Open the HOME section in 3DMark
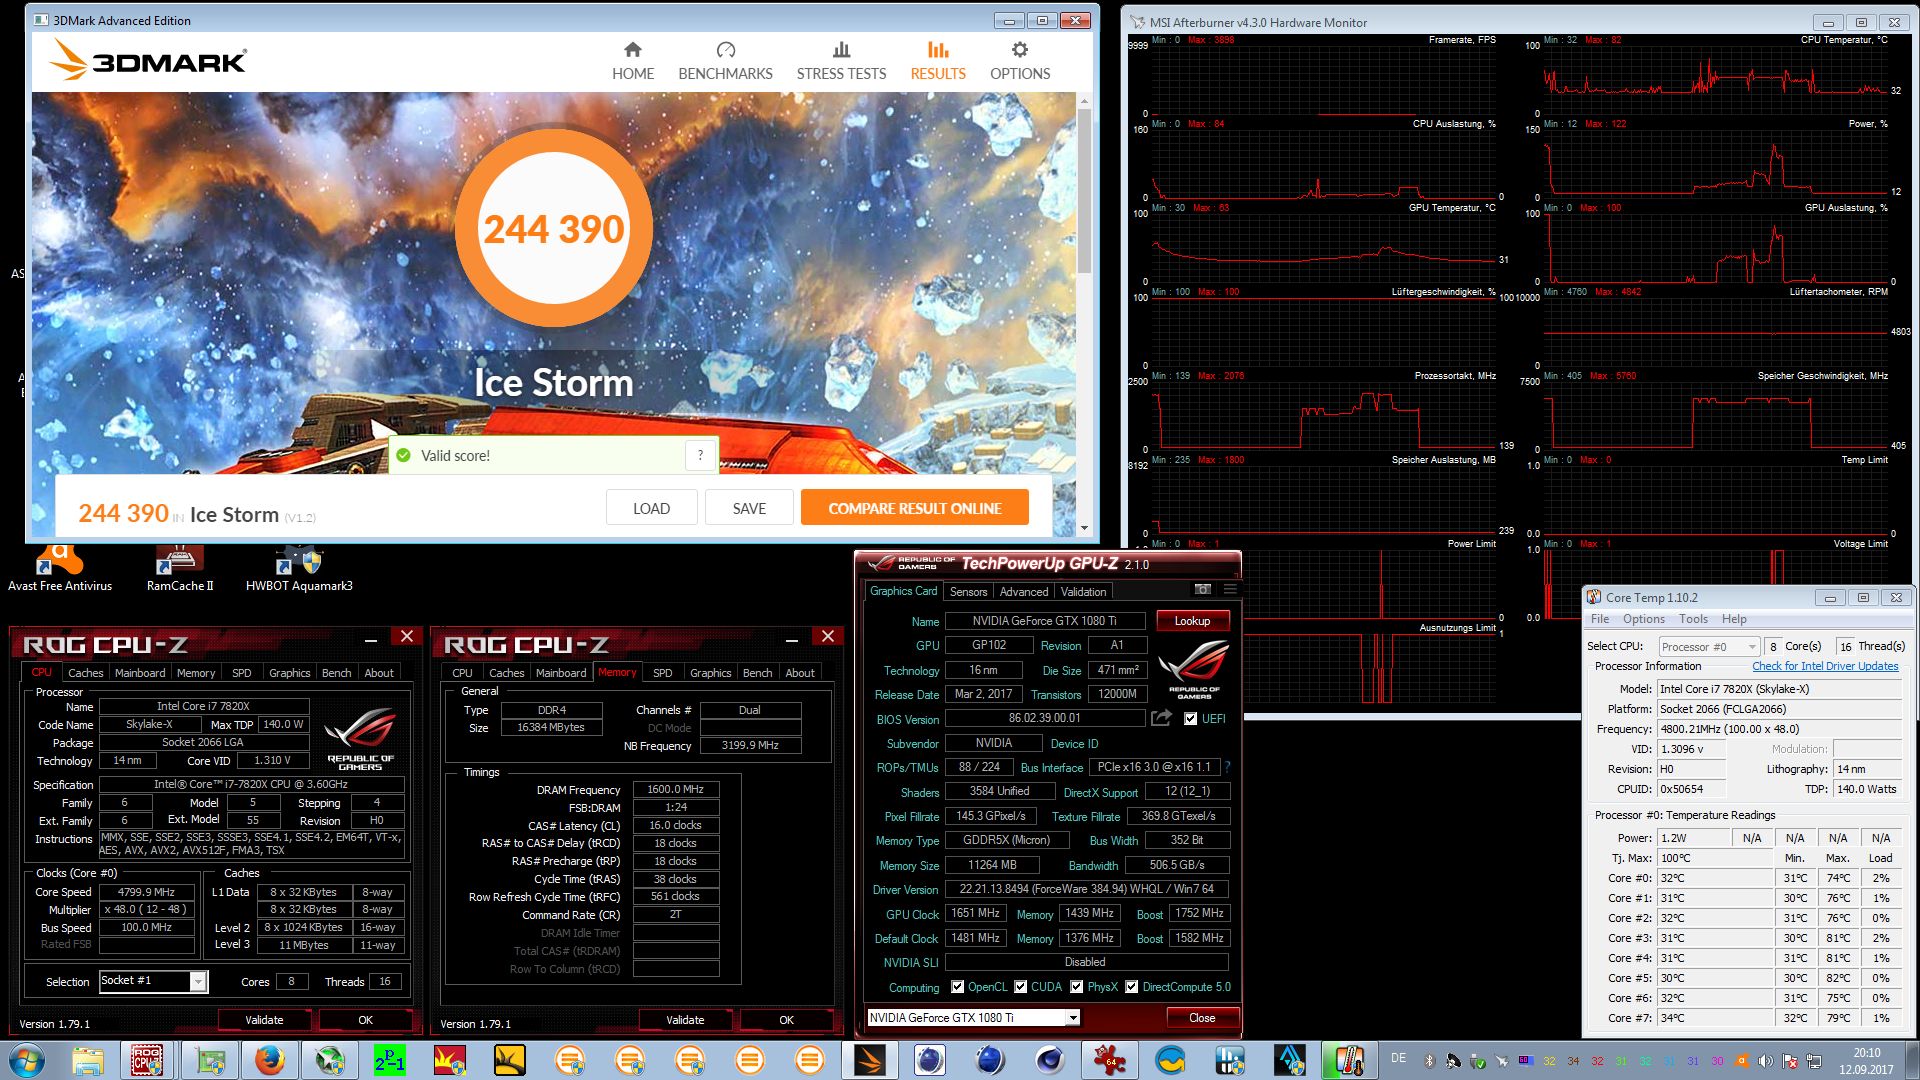Screen dimensions: 1920x1080 (x=633, y=62)
